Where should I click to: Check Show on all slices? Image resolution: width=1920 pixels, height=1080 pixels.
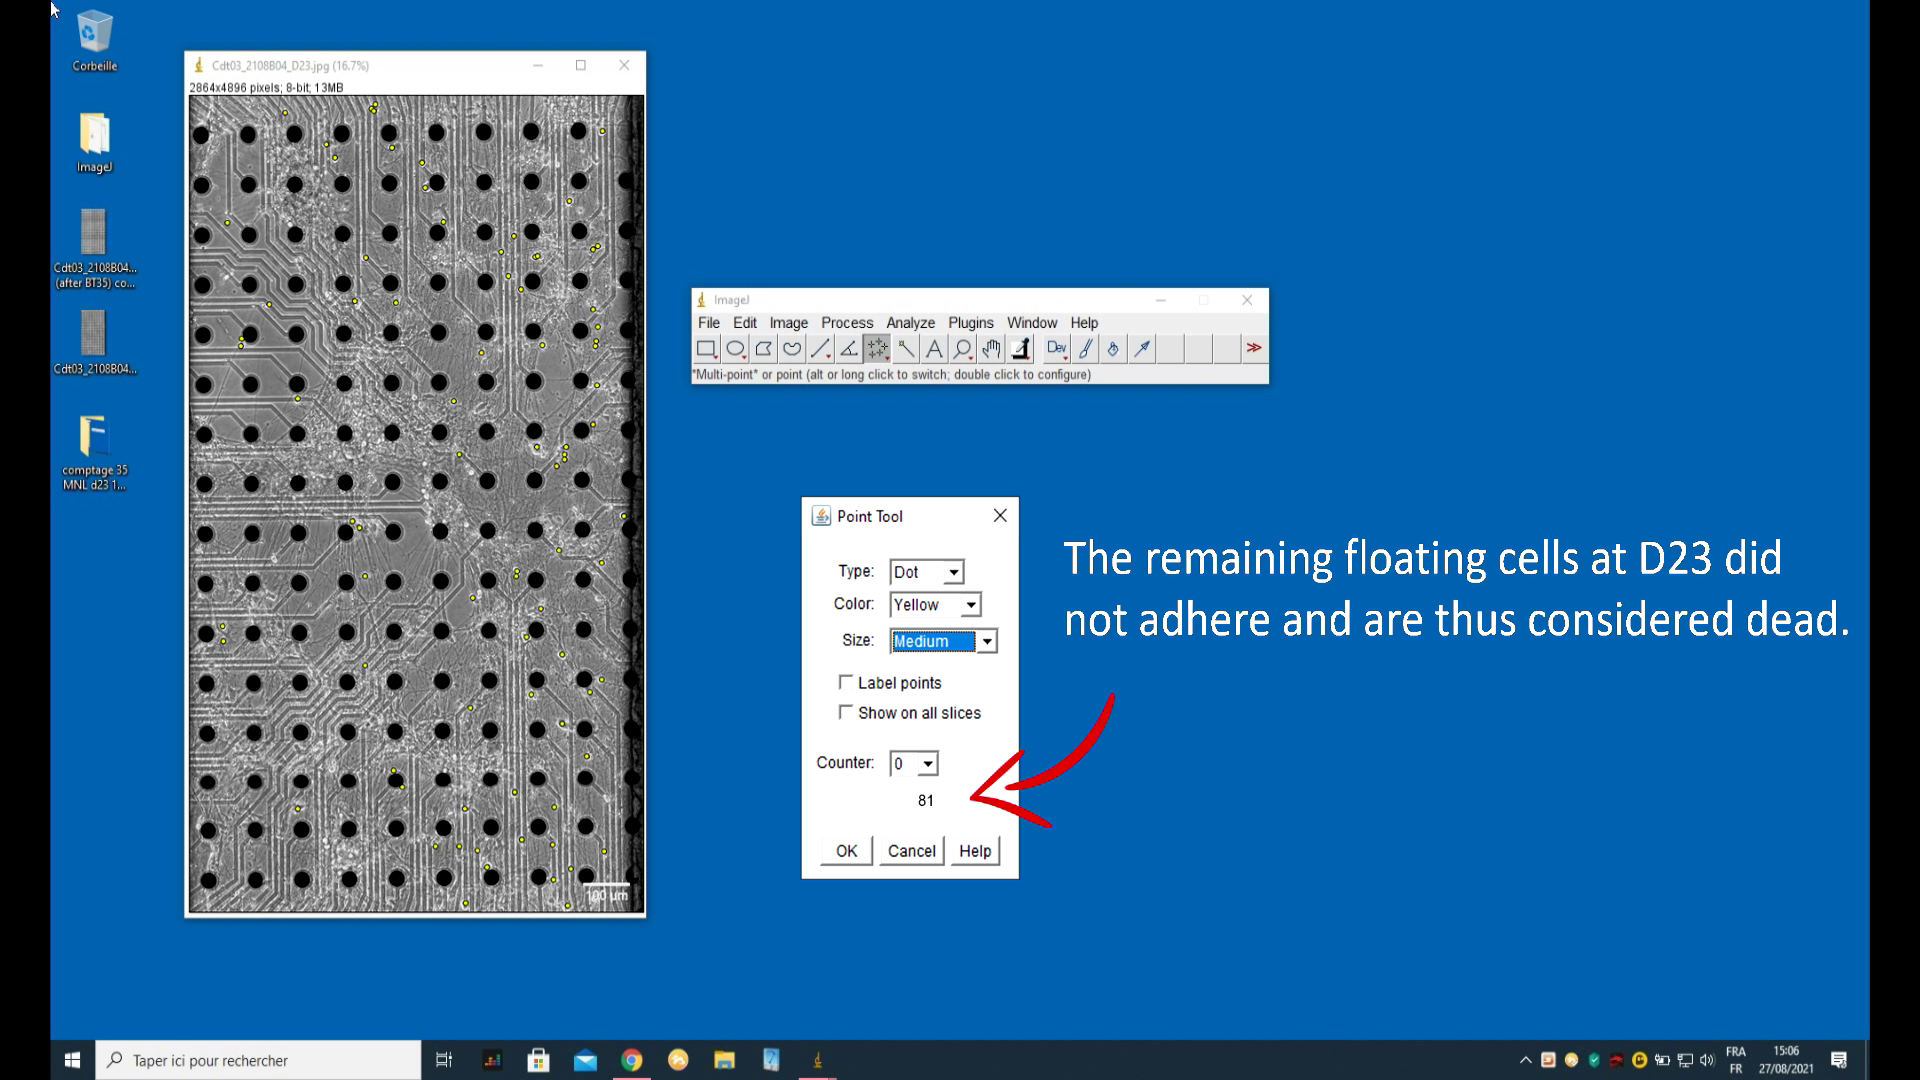tap(846, 712)
